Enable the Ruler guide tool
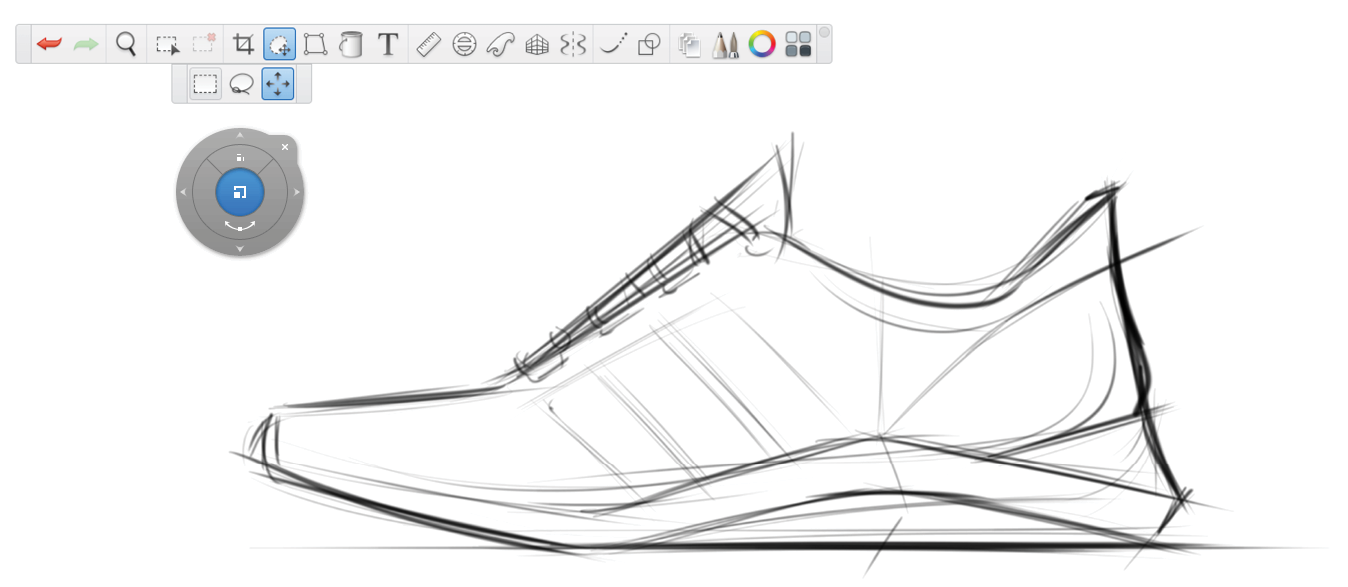 pyautogui.click(x=428, y=43)
